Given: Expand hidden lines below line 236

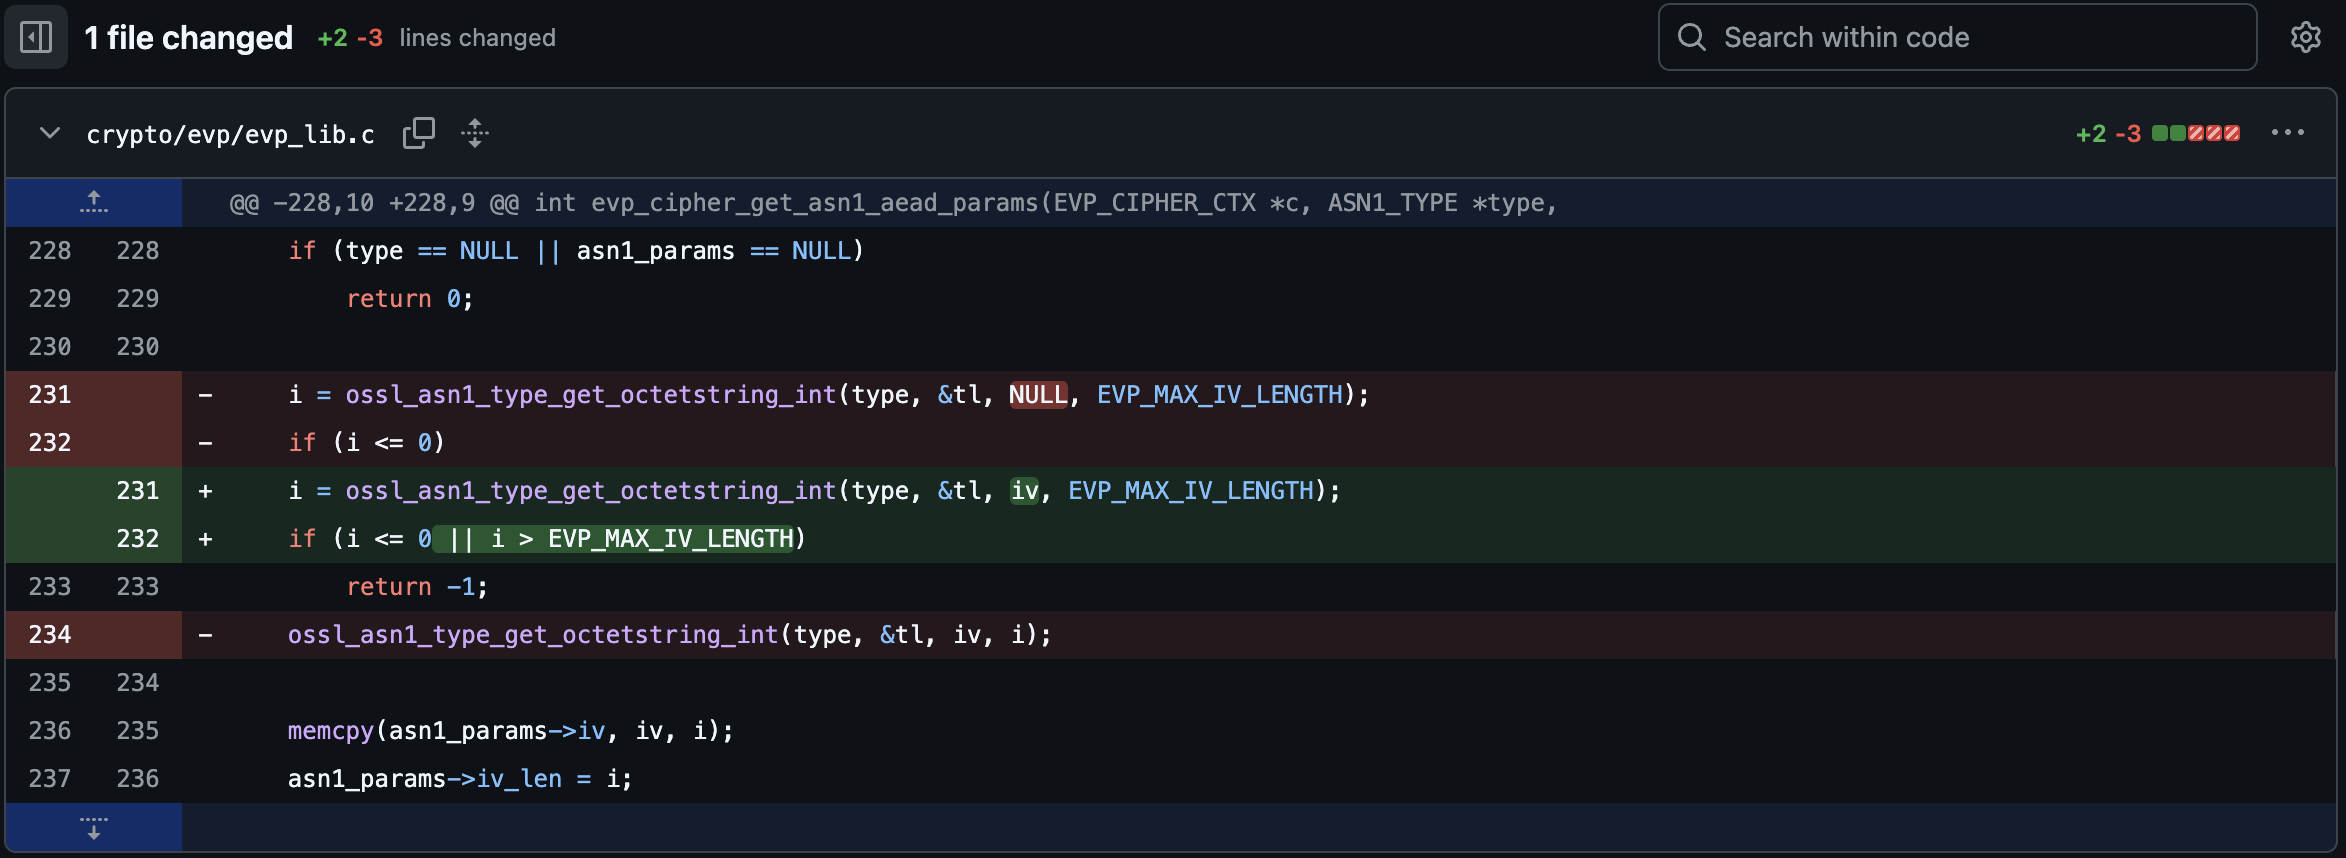Looking at the screenshot, I should (94, 828).
